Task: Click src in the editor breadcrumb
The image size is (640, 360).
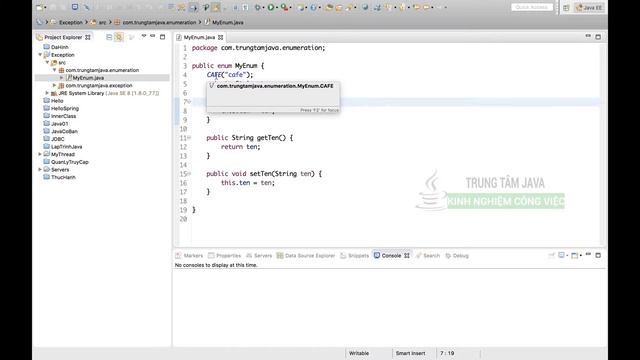Action: coord(102,22)
